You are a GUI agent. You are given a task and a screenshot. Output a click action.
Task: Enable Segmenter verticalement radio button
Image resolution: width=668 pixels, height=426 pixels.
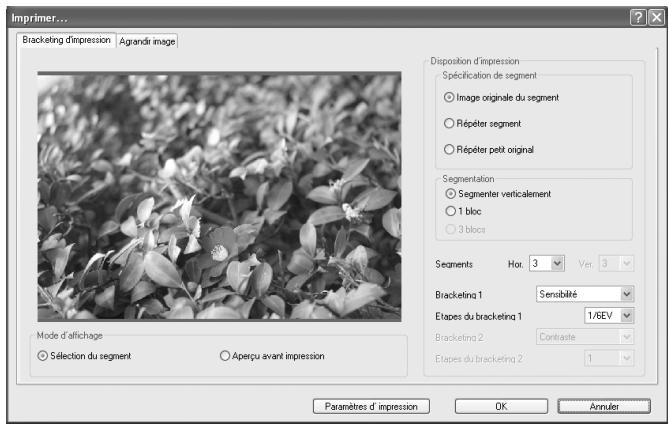[498, 194]
